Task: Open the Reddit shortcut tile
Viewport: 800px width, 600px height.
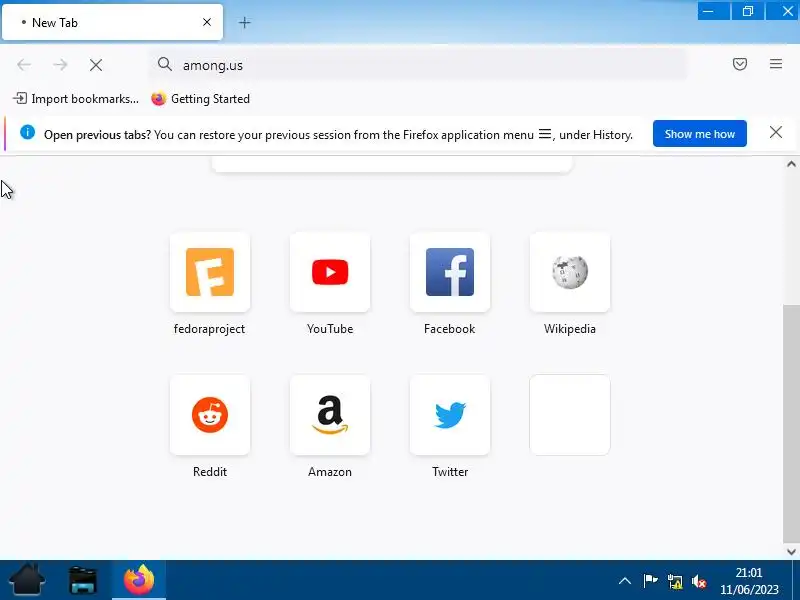Action: [x=210, y=415]
